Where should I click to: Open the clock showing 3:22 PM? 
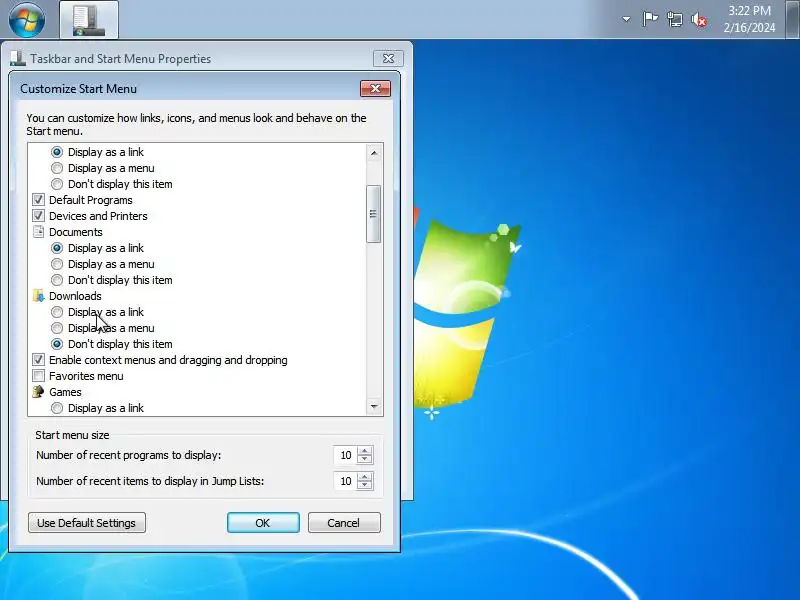click(x=749, y=19)
